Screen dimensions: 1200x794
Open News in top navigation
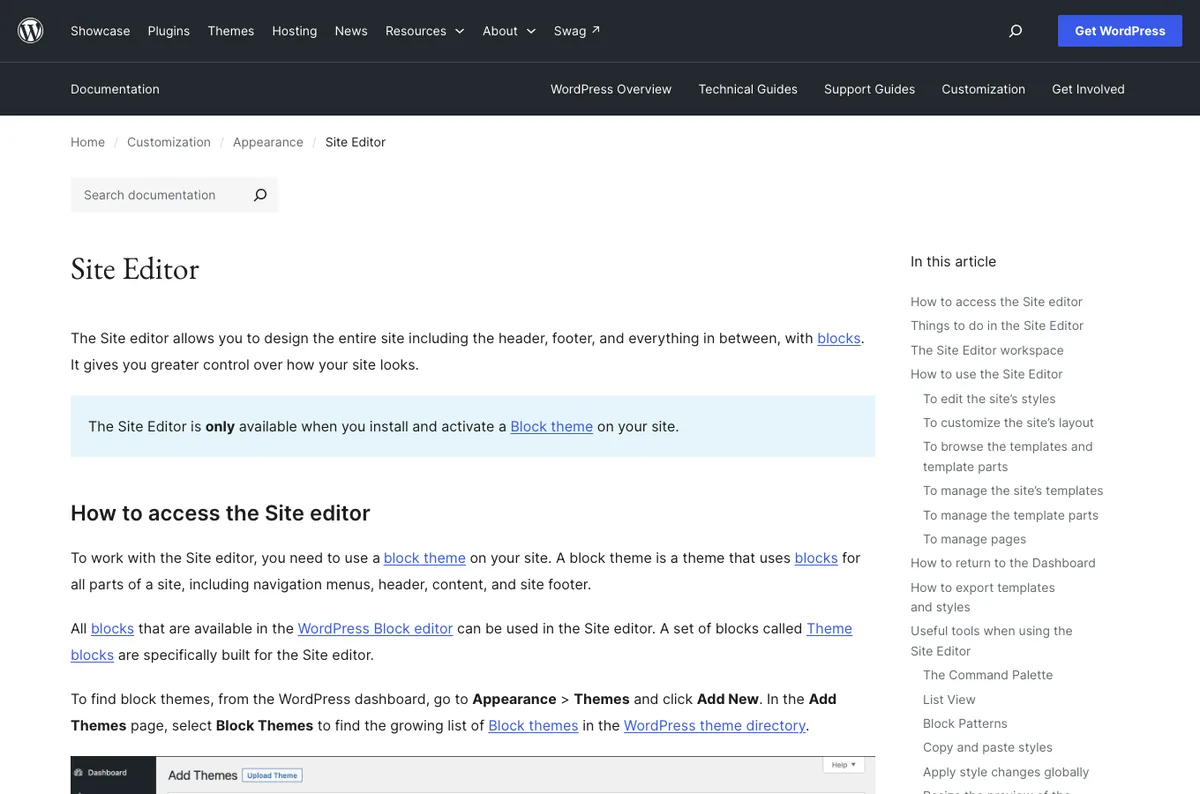pyautogui.click(x=351, y=31)
